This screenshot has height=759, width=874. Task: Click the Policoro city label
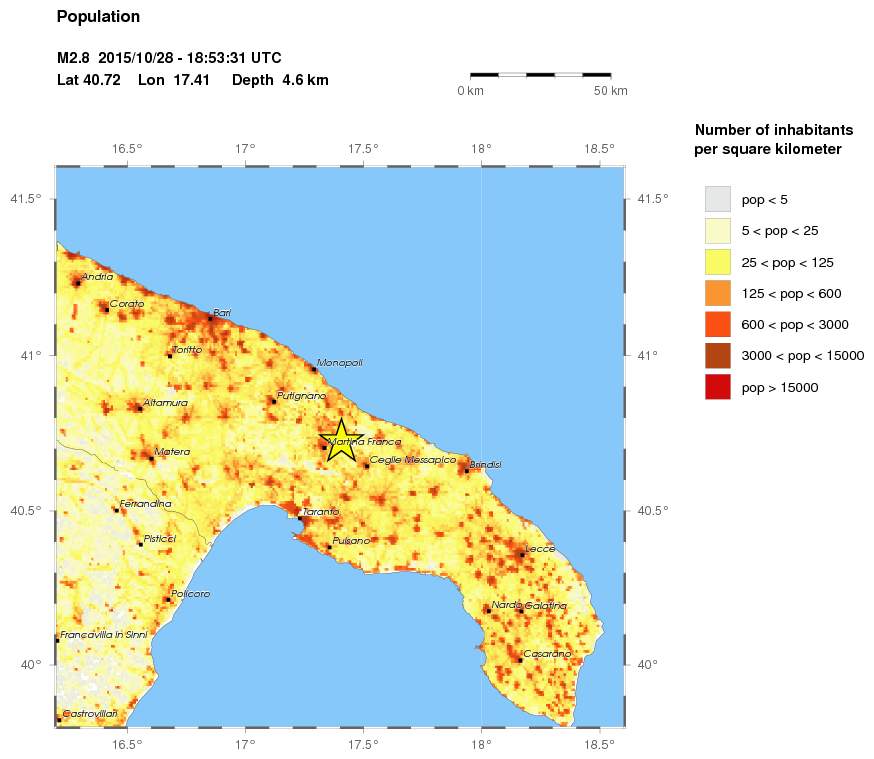191,593
